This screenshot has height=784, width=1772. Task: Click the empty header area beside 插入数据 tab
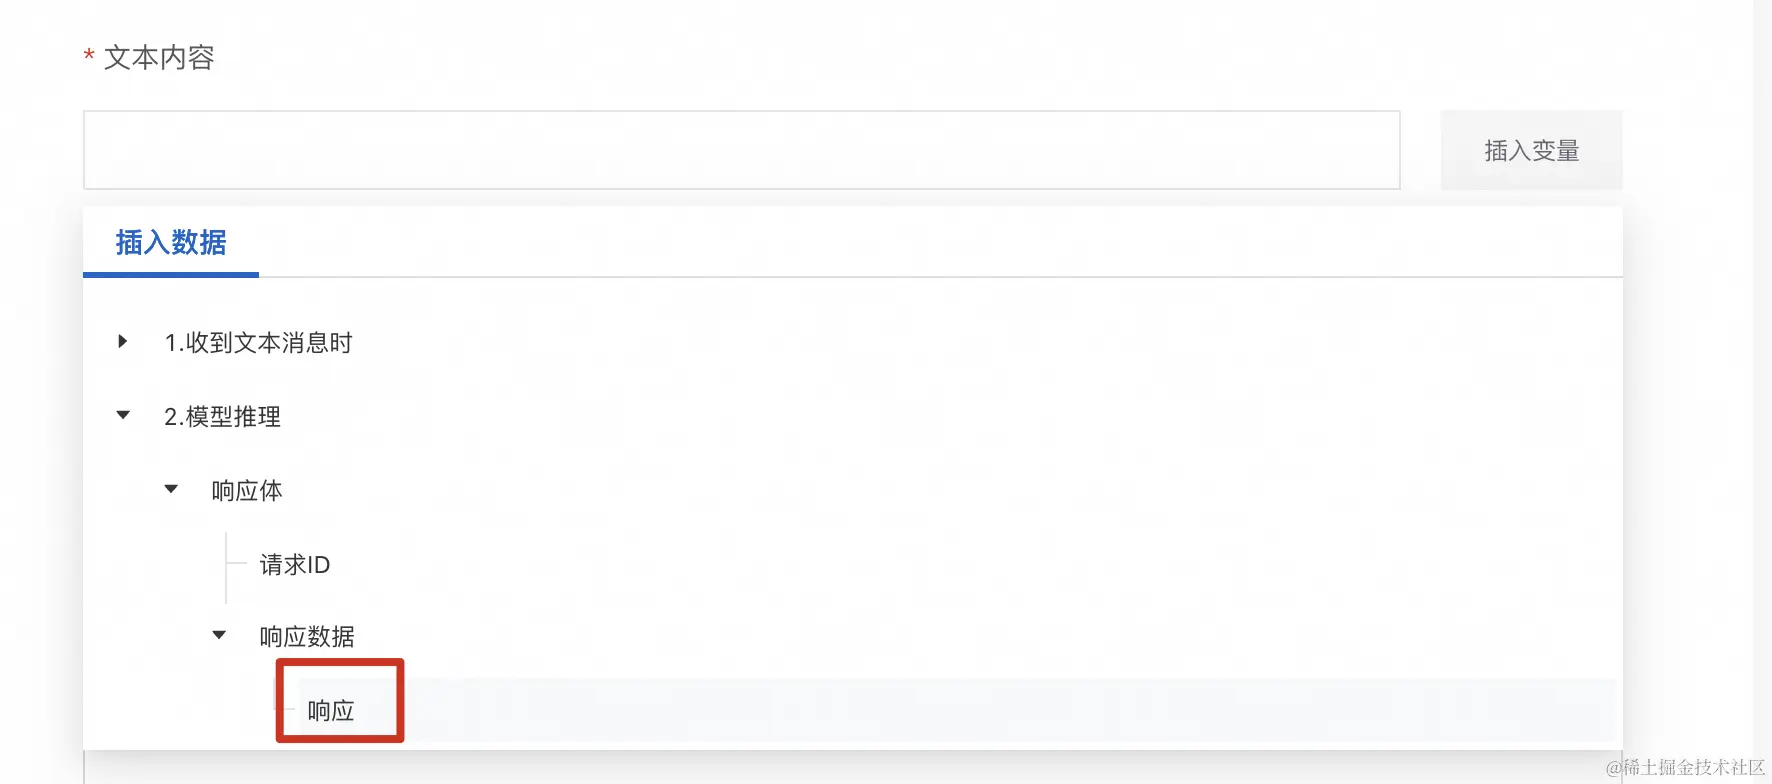tap(940, 242)
